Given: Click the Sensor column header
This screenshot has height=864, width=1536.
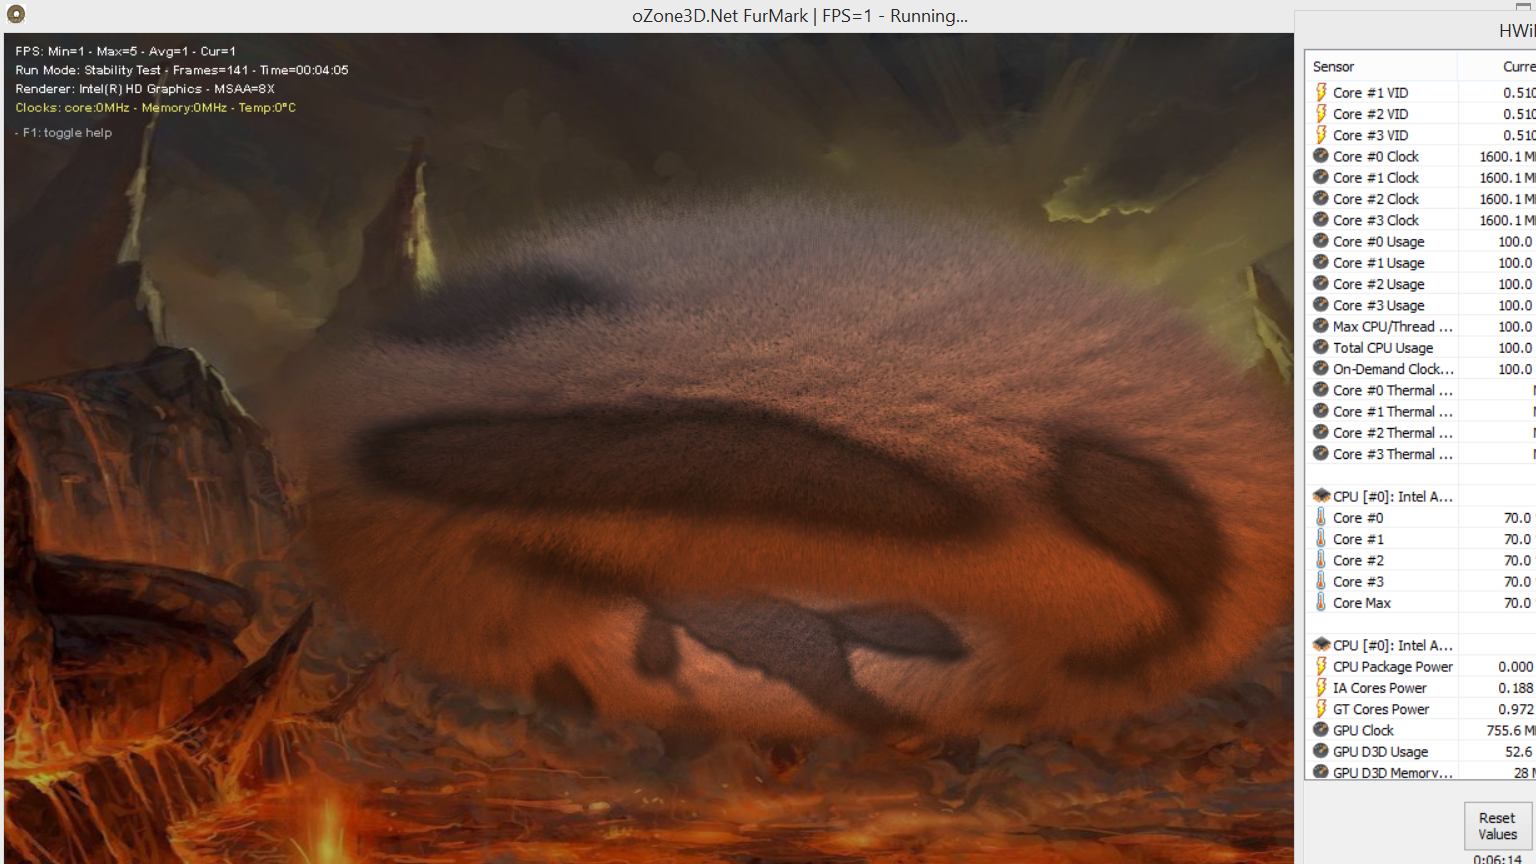Looking at the screenshot, I should [x=1382, y=66].
